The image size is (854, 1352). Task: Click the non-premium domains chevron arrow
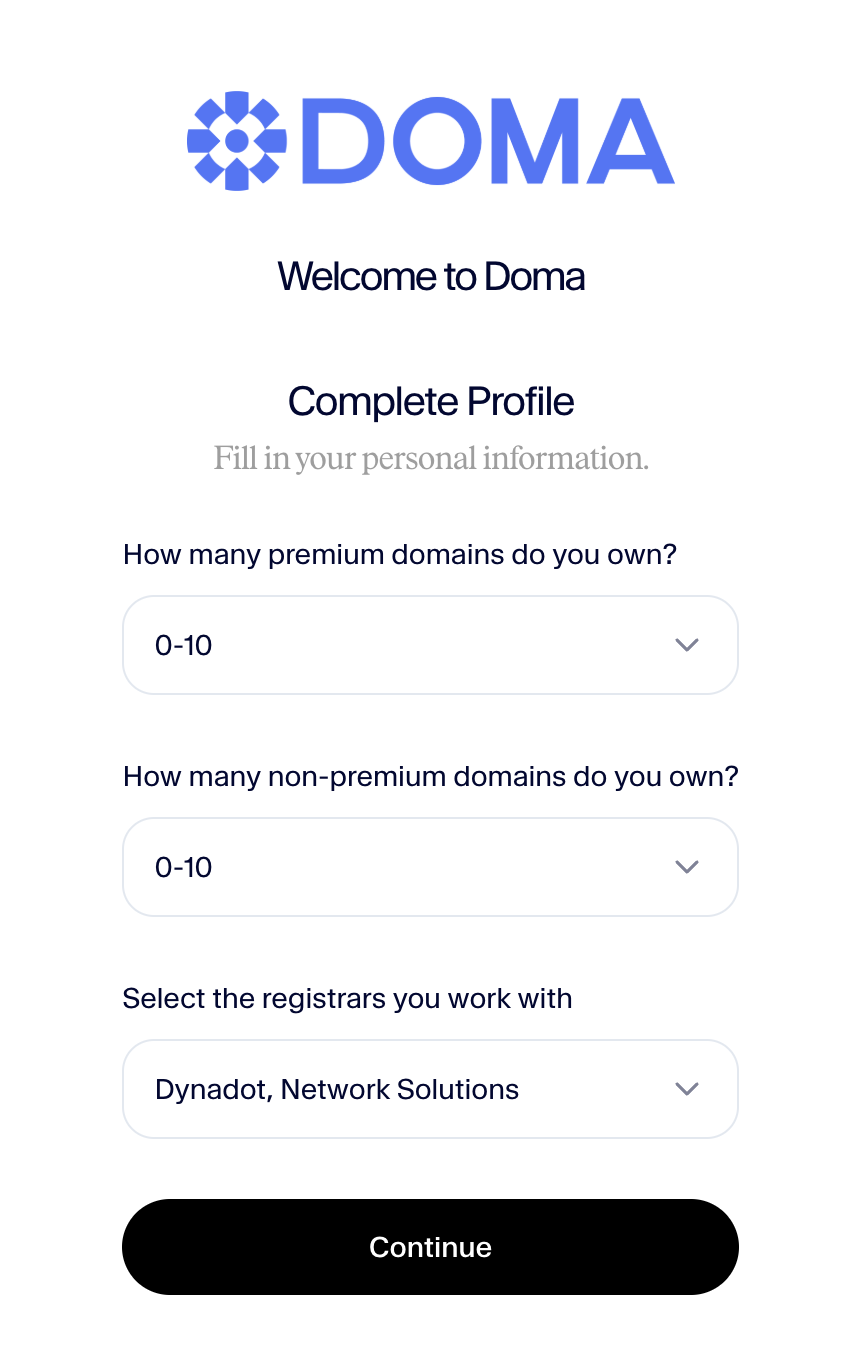[x=686, y=867]
